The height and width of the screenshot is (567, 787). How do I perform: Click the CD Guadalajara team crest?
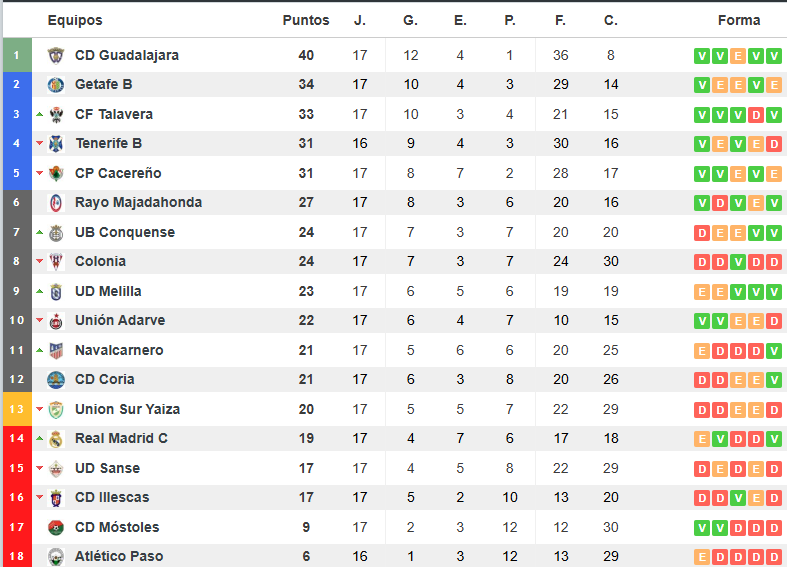[x=56, y=55]
